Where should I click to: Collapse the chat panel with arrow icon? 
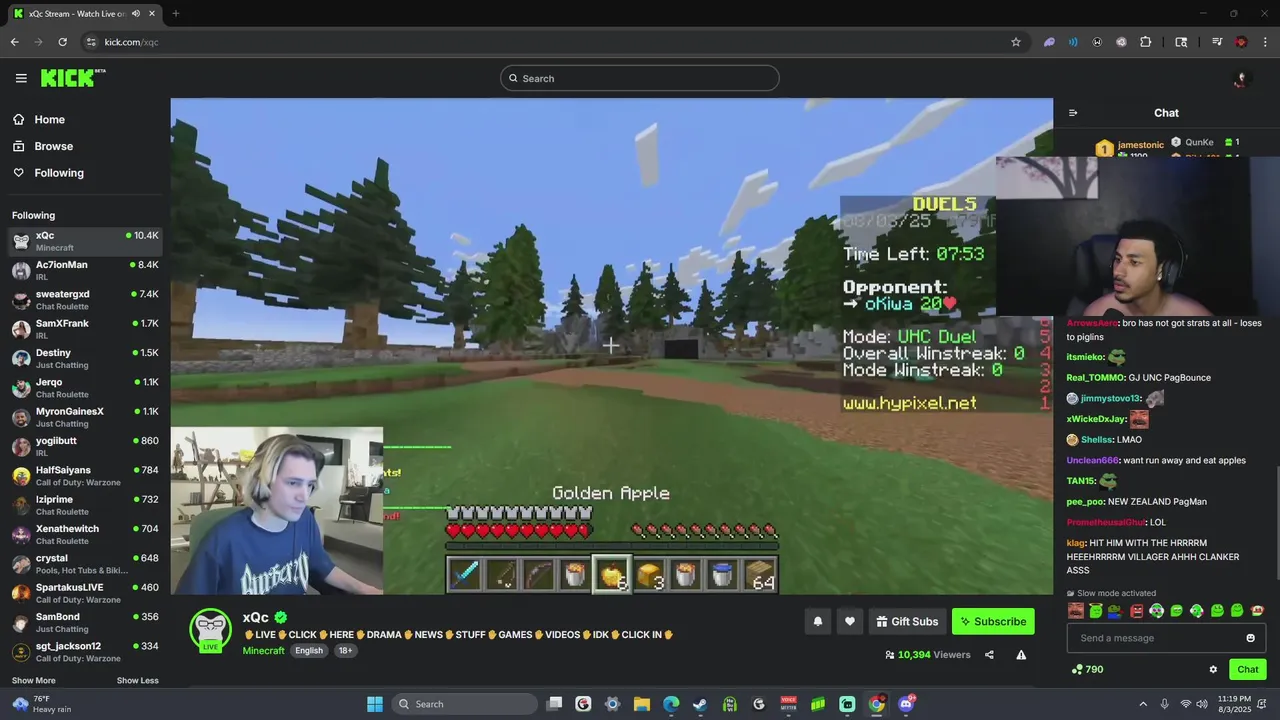coord(1073,113)
